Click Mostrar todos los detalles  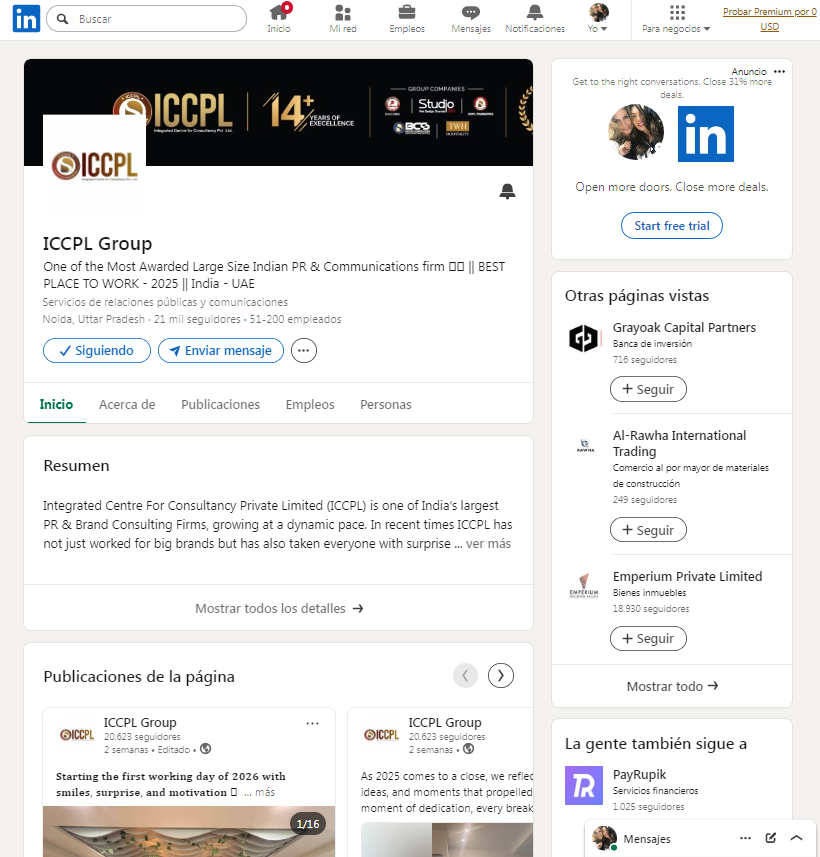[x=278, y=608]
